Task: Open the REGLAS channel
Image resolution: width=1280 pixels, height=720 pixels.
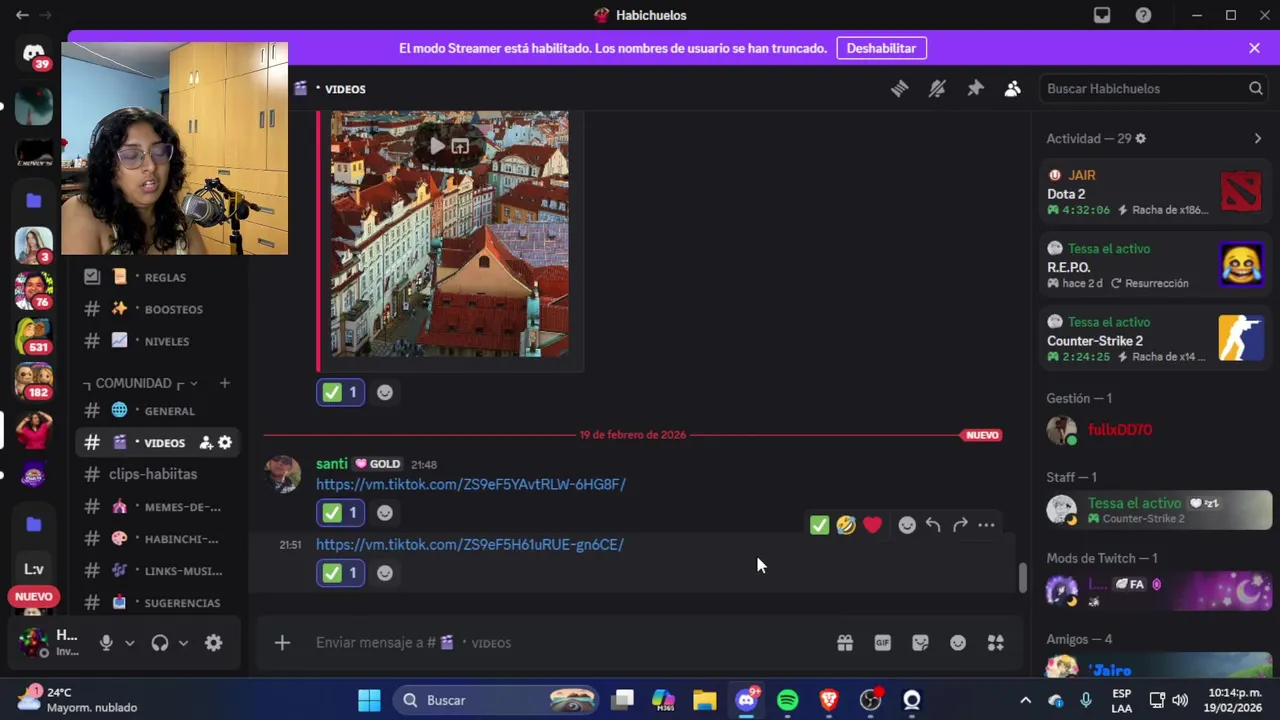Action: click(x=160, y=277)
